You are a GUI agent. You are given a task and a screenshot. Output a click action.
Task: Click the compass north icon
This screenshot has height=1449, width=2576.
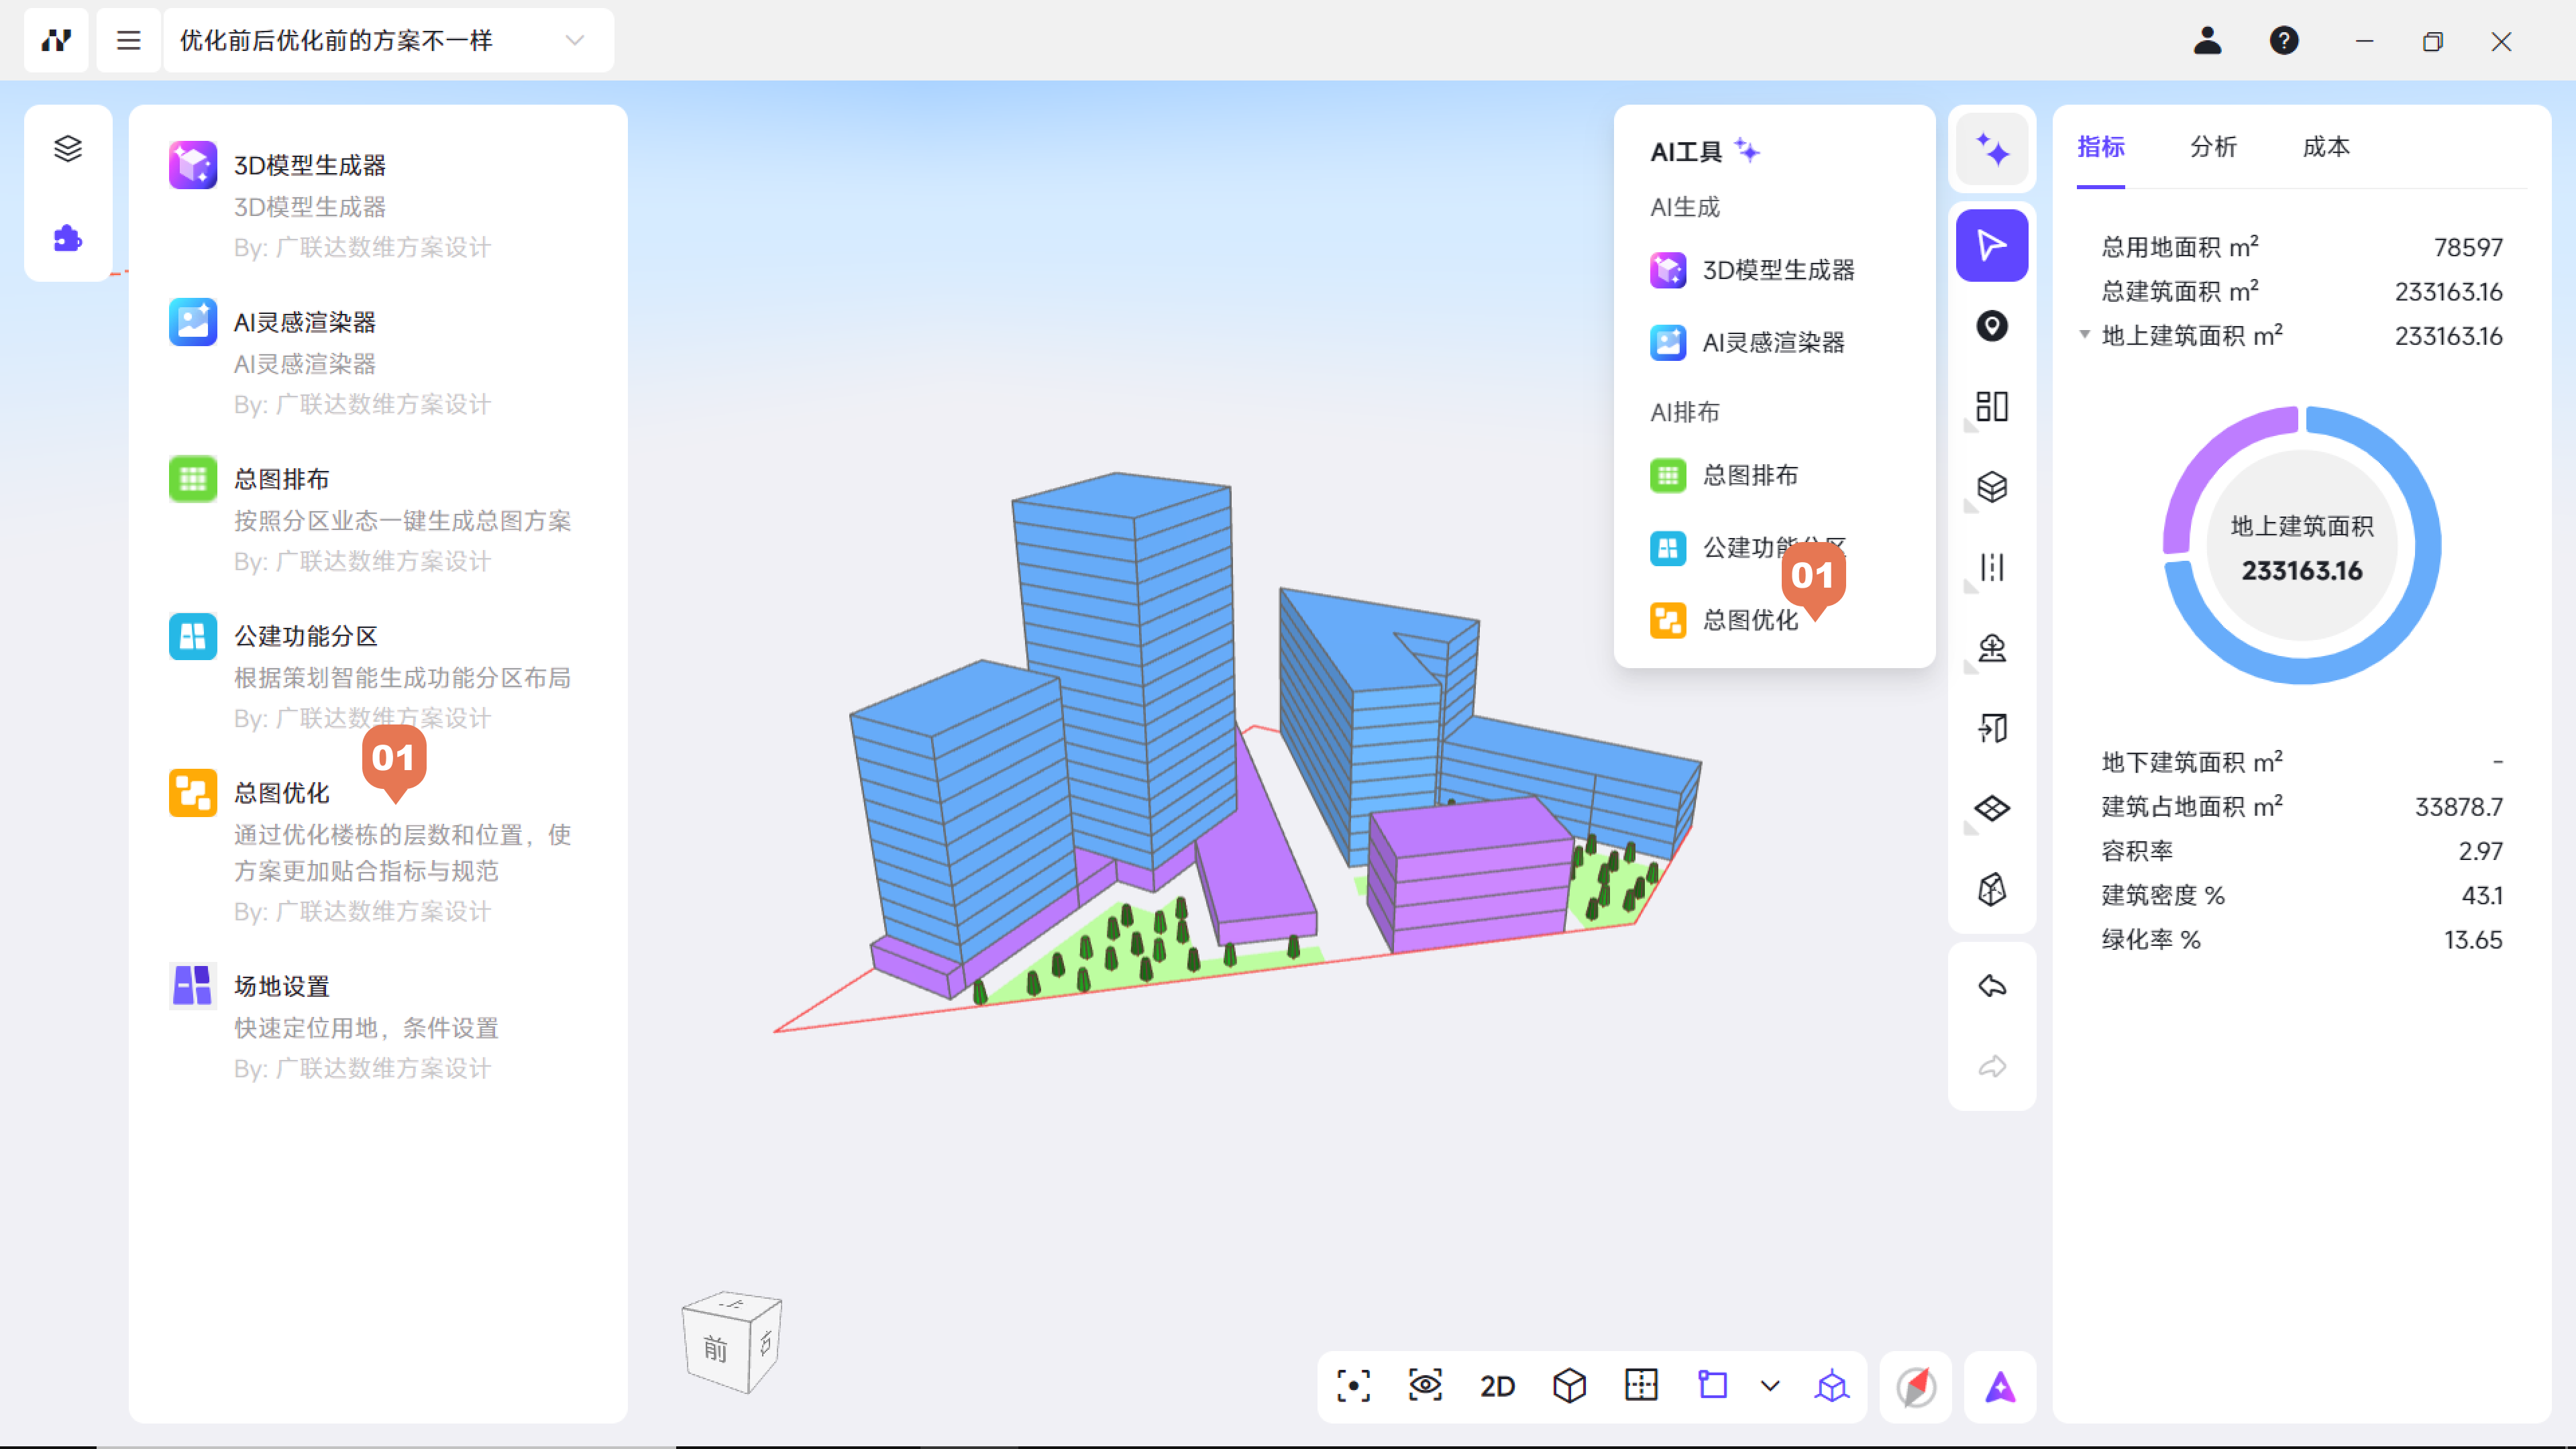click(x=1916, y=1386)
